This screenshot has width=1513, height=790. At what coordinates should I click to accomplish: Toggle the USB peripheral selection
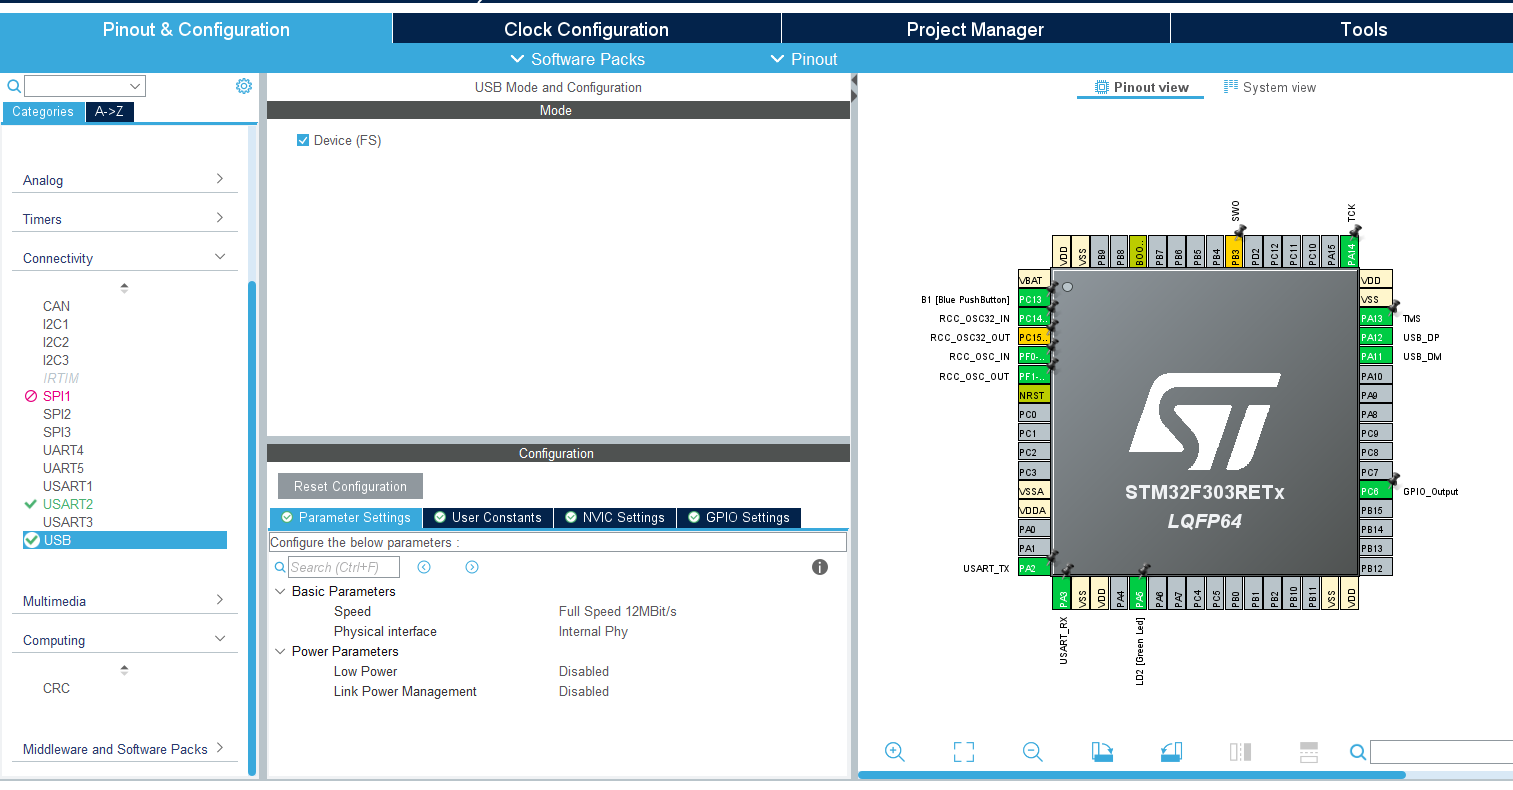pyautogui.click(x=58, y=539)
